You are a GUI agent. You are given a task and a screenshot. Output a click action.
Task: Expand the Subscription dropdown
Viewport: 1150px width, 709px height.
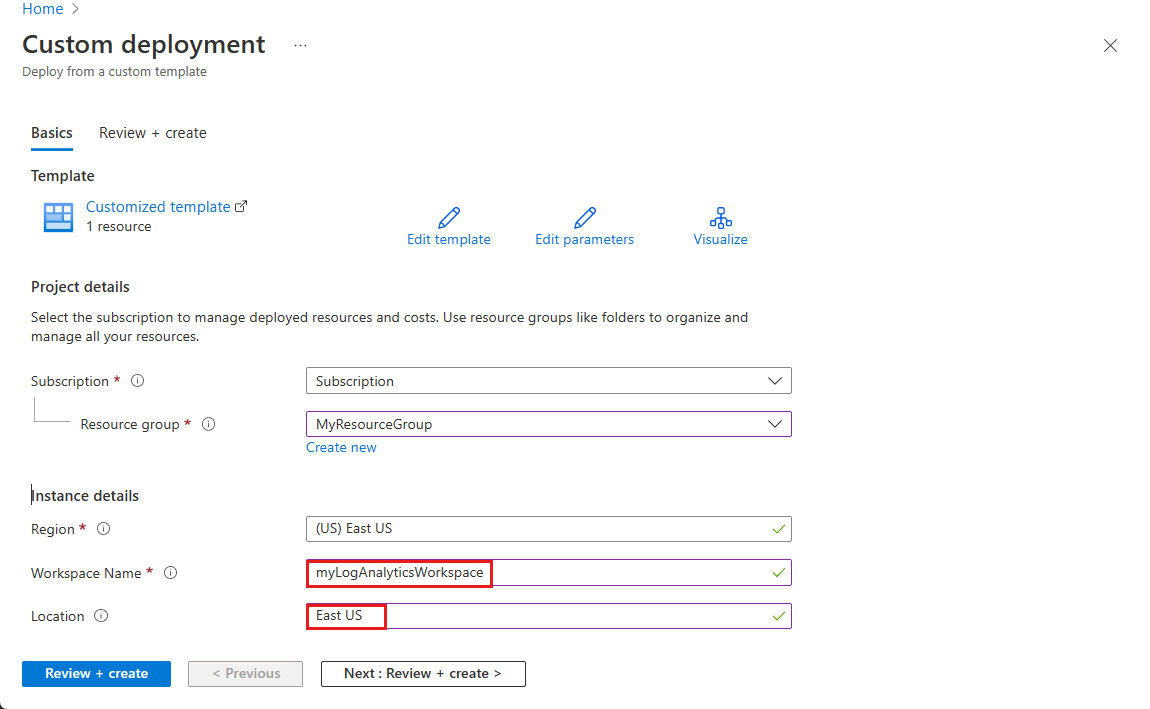coord(548,381)
